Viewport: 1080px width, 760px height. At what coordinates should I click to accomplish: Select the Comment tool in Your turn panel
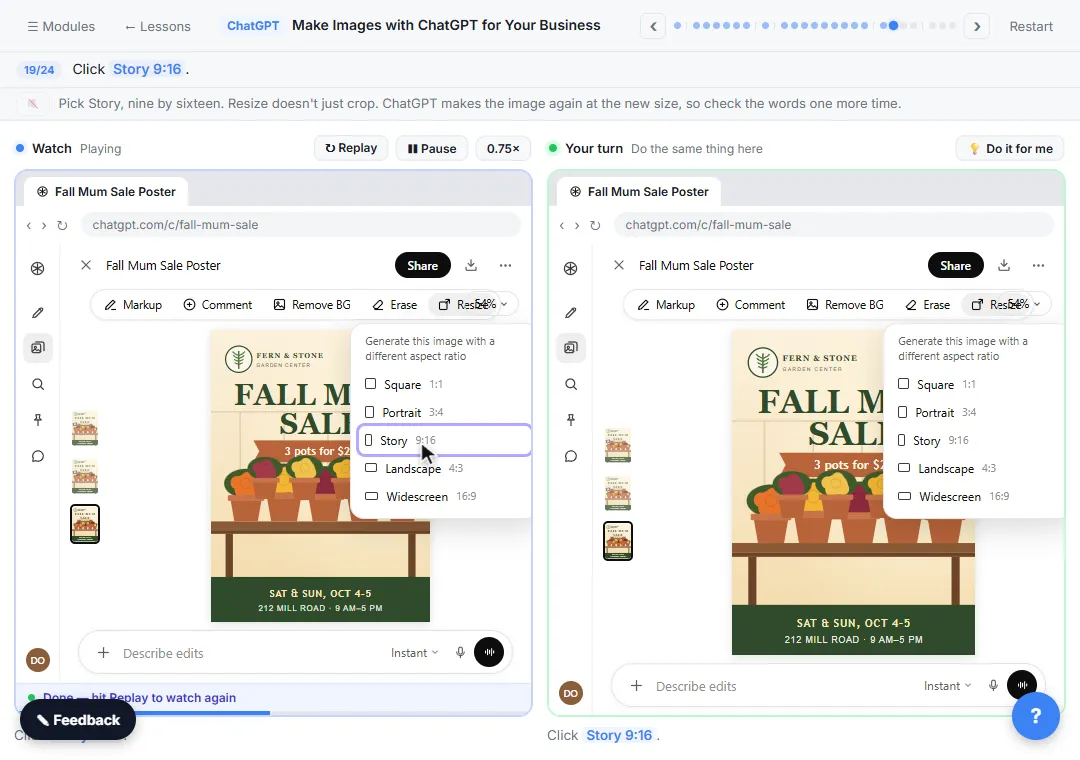[x=750, y=305]
